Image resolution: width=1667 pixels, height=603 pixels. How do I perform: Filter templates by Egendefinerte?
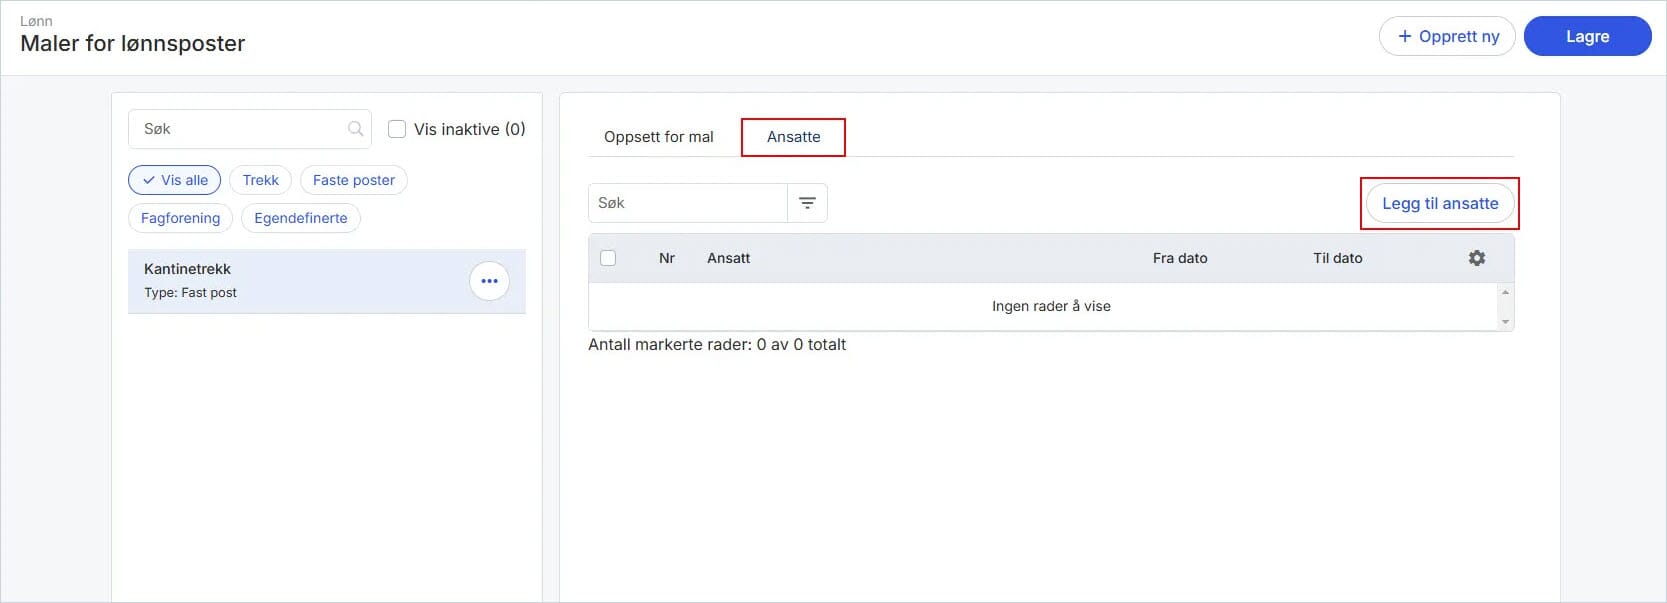tap(301, 218)
